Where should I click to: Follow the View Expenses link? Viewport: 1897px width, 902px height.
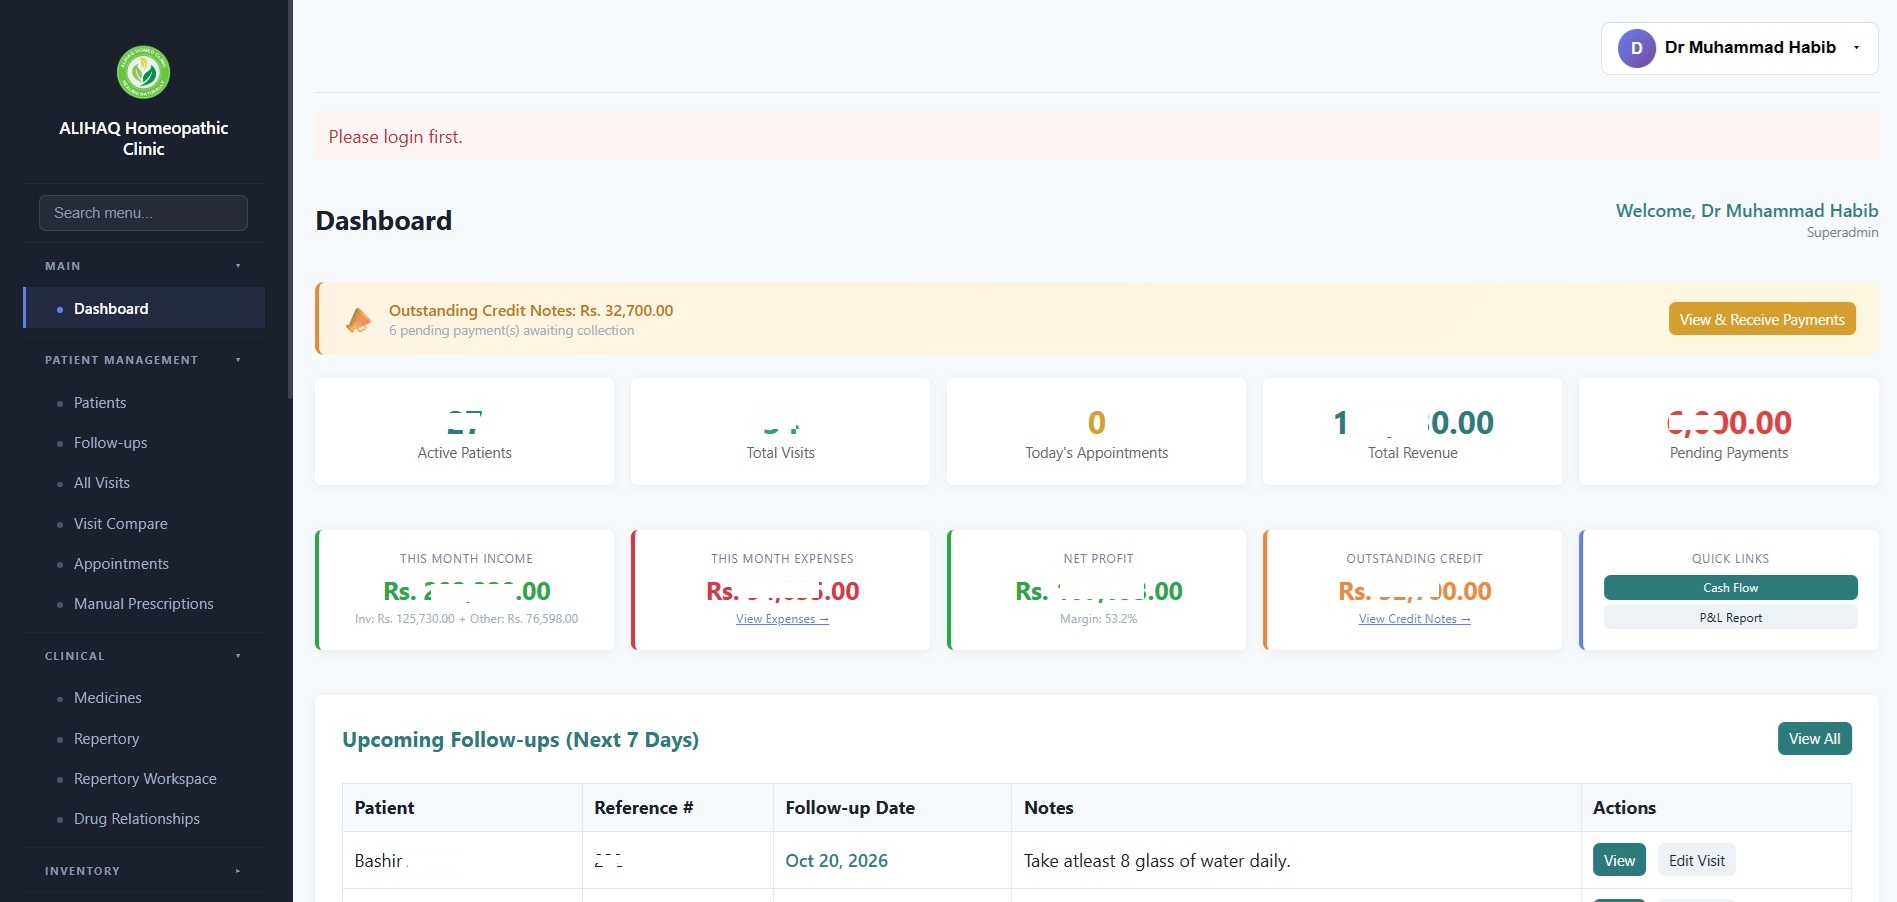[x=782, y=619]
